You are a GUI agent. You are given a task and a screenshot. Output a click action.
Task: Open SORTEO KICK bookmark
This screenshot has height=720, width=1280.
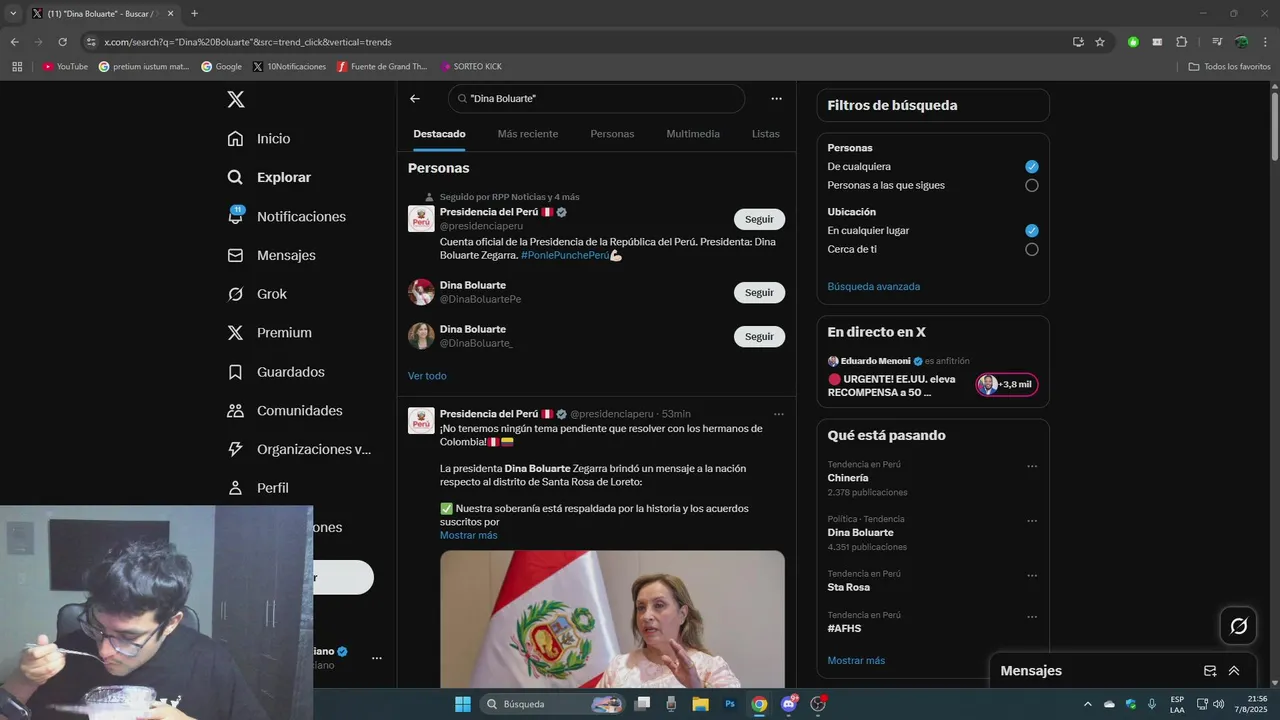point(471,66)
